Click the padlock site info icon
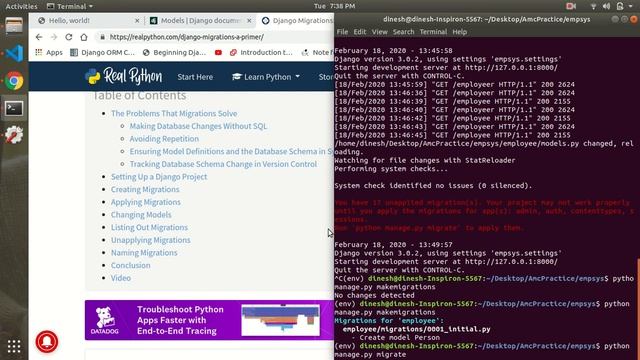640x360 pixels. [x=102, y=37]
